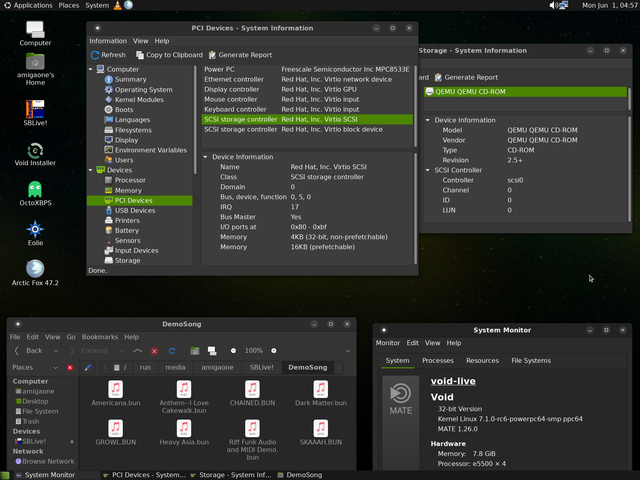Screen dimensions: 640x480
Task: Click the clock showing Mon Jun 1
Action: (x=610, y=5)
